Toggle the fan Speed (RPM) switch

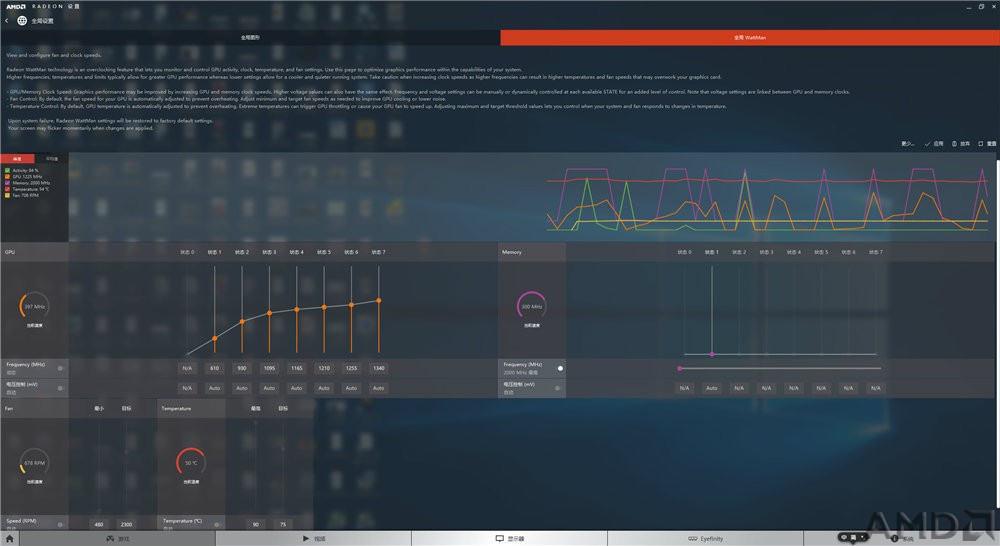[x=60, y=524]
